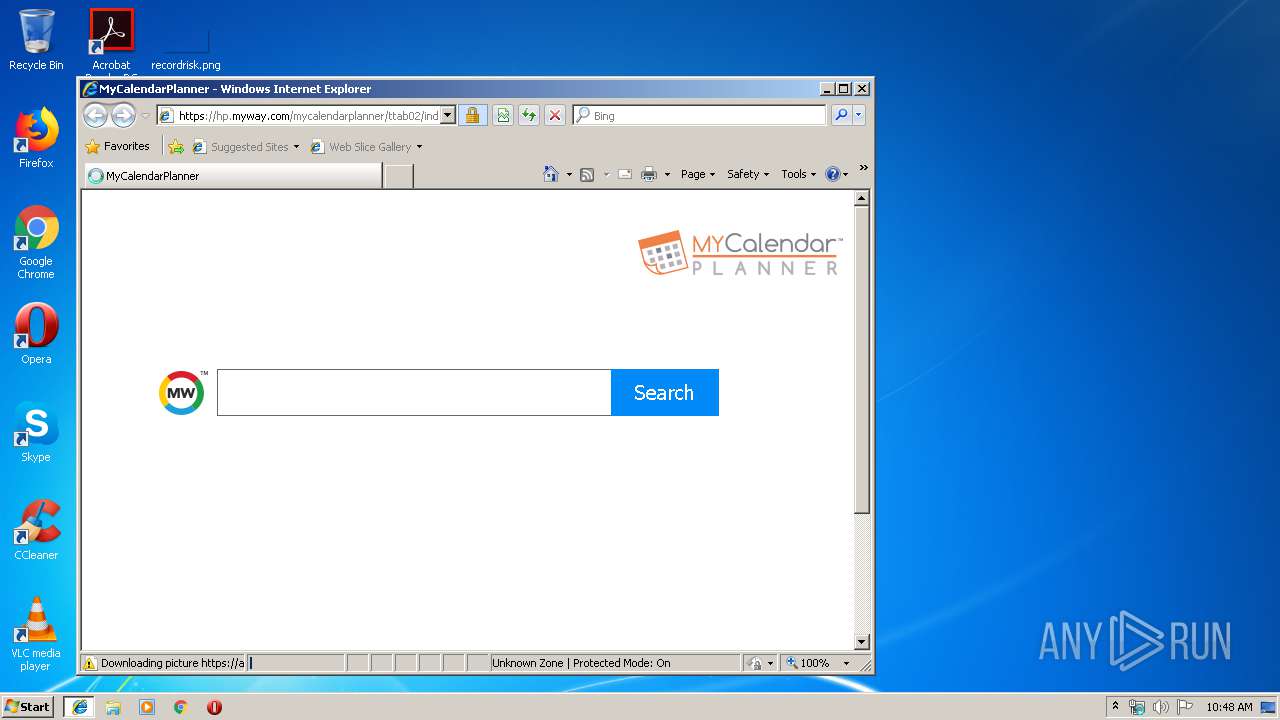Open Windows Media Player in taskbar
The width and height of the screenshot is (1280, 720).
coord(147,707)
